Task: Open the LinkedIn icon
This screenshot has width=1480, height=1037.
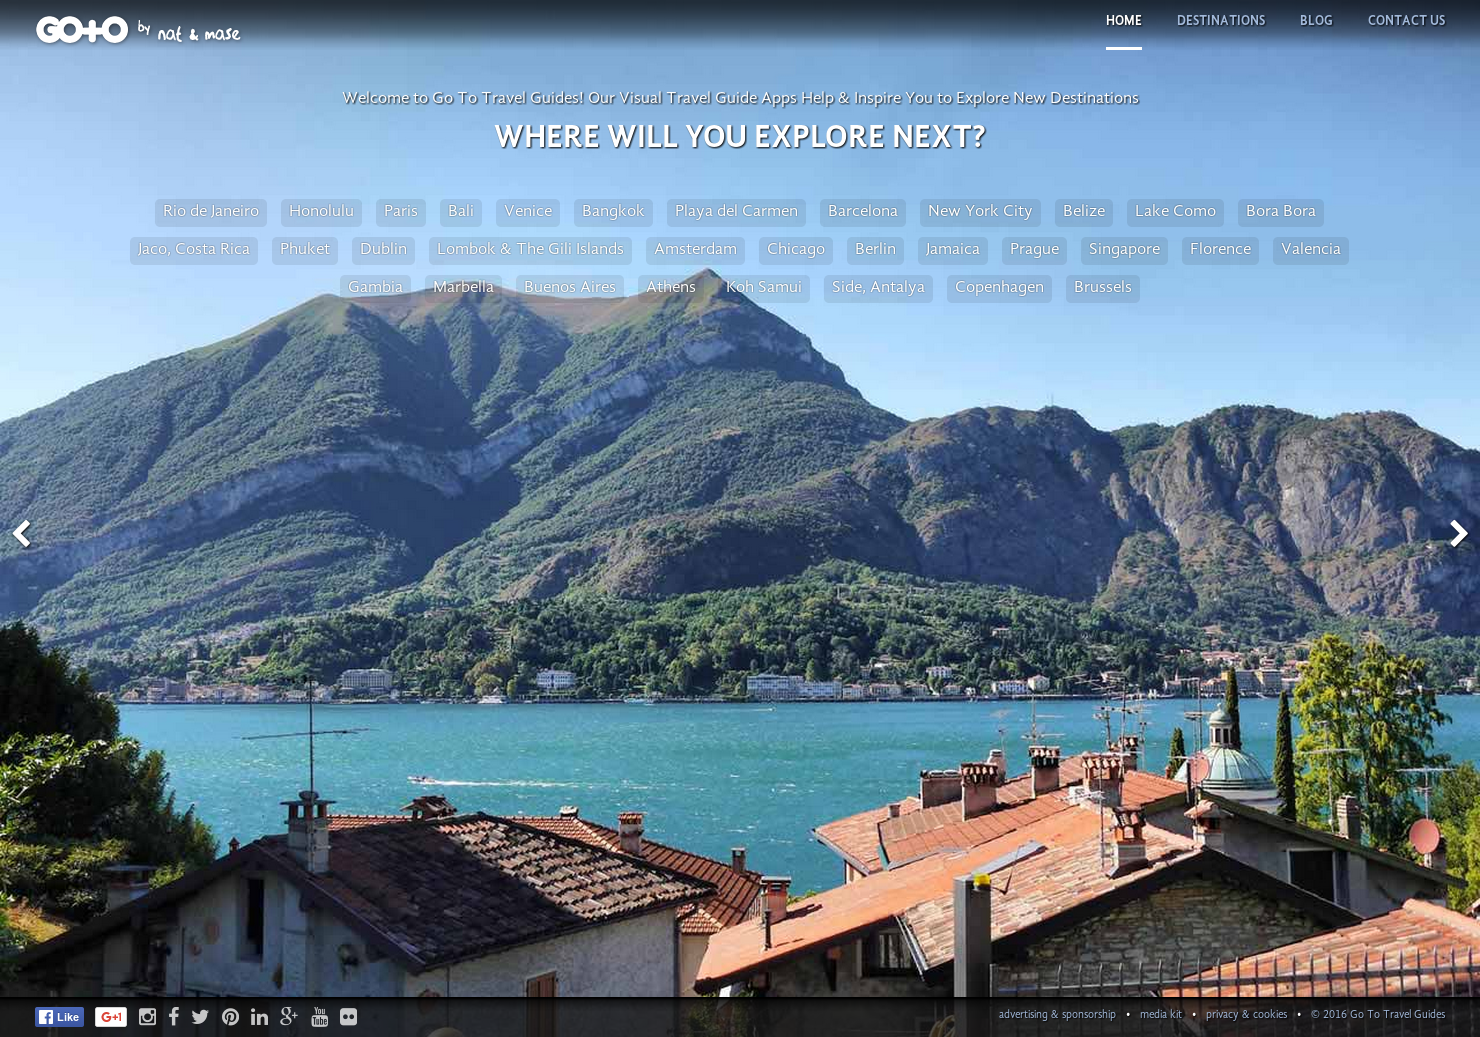Action: pyautogui.click(x=259, y=1016)
